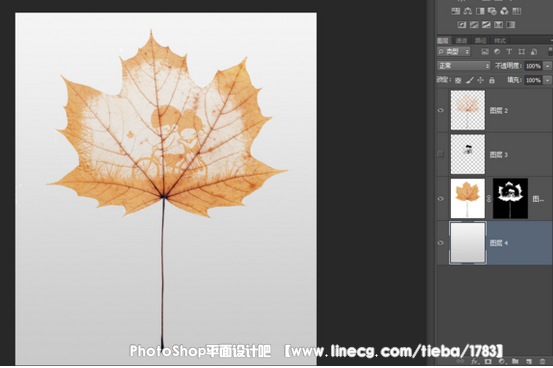Toggle lock position (move icon)
The height and width of the screenshot is (368, 553).
[x=480, y=80]
